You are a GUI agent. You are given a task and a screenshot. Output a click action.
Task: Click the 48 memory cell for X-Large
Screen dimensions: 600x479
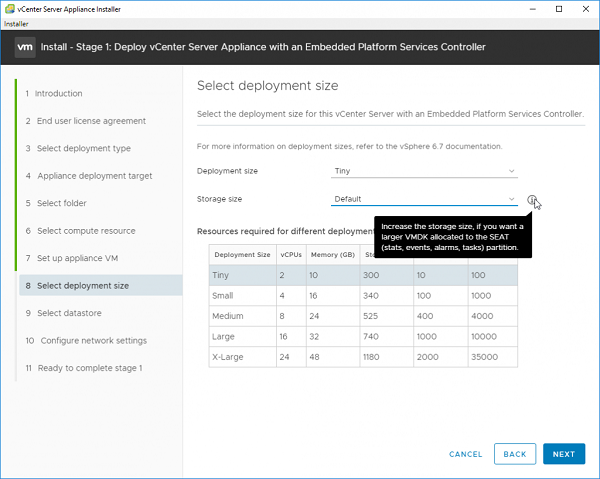(333, 357)
